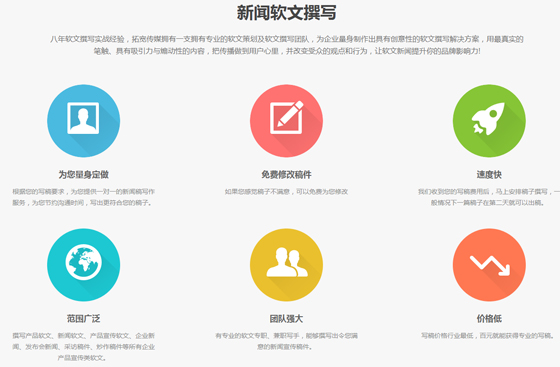560x367 pixels.
Task: Click the red pencil edit icon
Action: pos(286,121)
